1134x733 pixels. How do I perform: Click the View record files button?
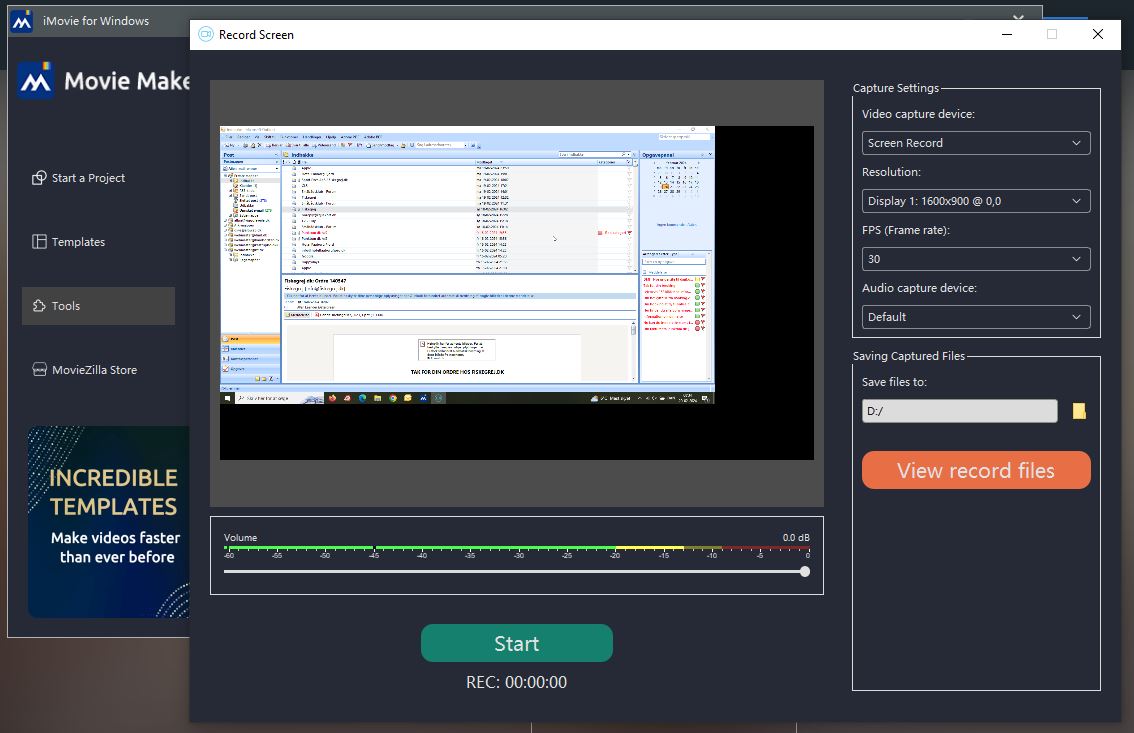(975, 471)
